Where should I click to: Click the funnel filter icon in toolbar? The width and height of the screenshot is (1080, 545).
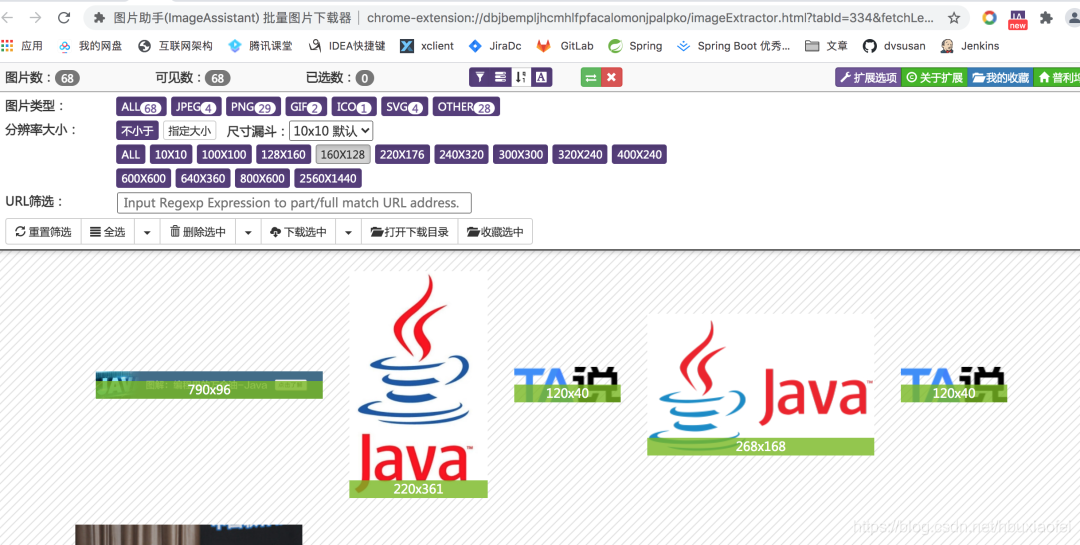(x=480, y=77)
